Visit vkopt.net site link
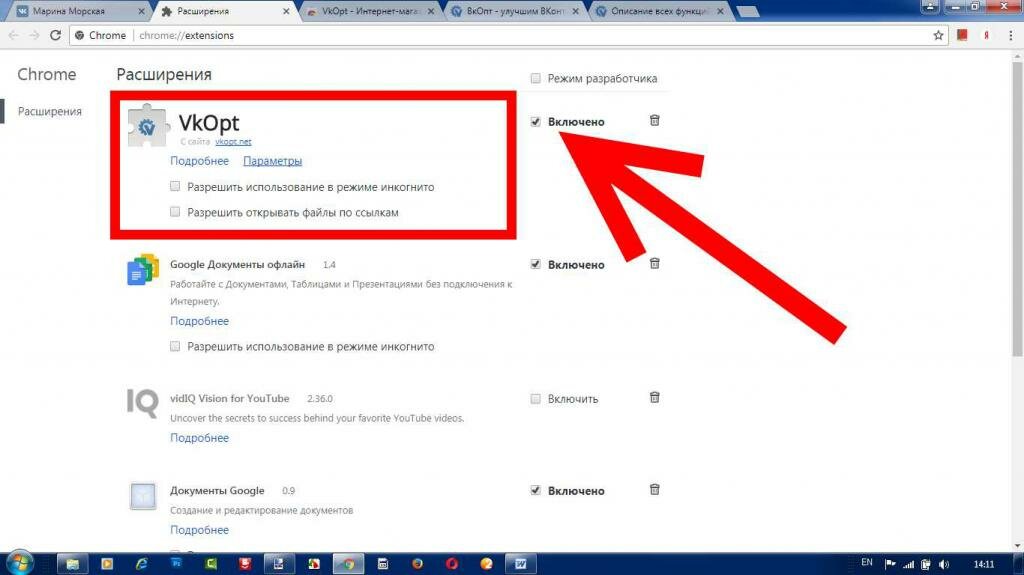The image size is (1024, 575). tap(233, 141)
